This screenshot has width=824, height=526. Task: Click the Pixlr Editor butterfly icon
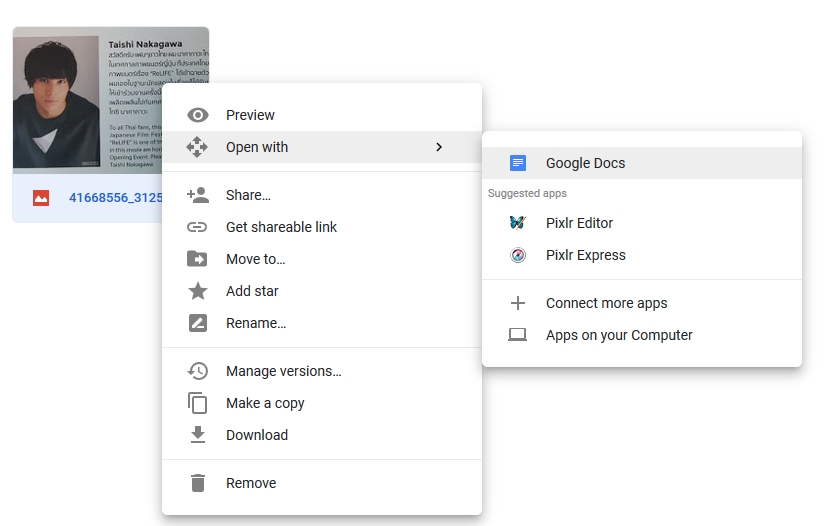coord(517,223)
